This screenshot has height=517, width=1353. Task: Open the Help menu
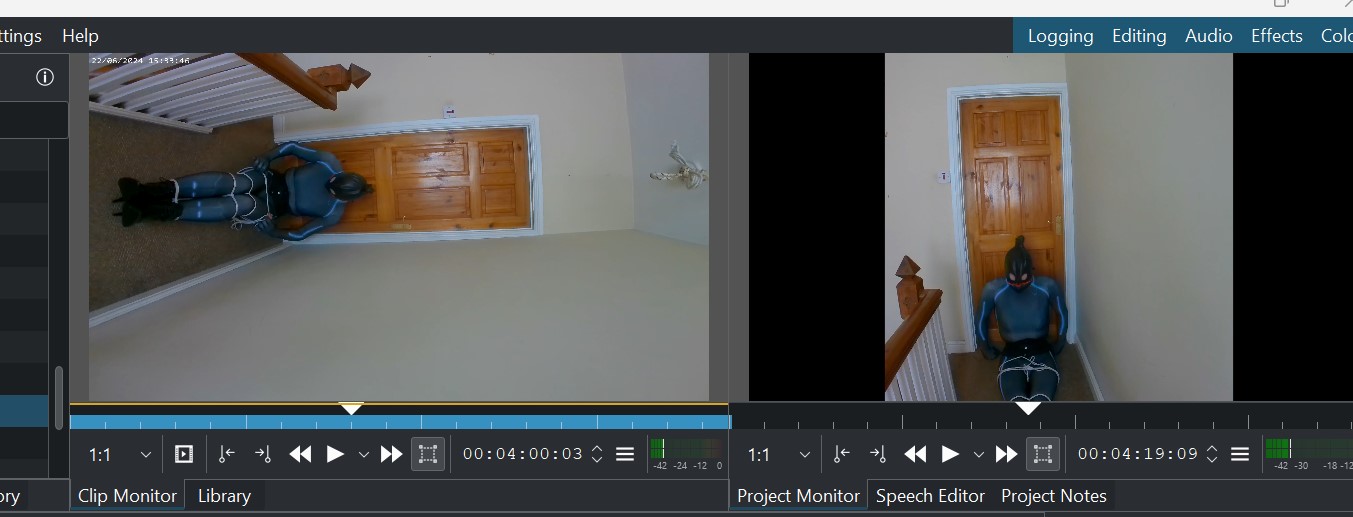point(80,36)
